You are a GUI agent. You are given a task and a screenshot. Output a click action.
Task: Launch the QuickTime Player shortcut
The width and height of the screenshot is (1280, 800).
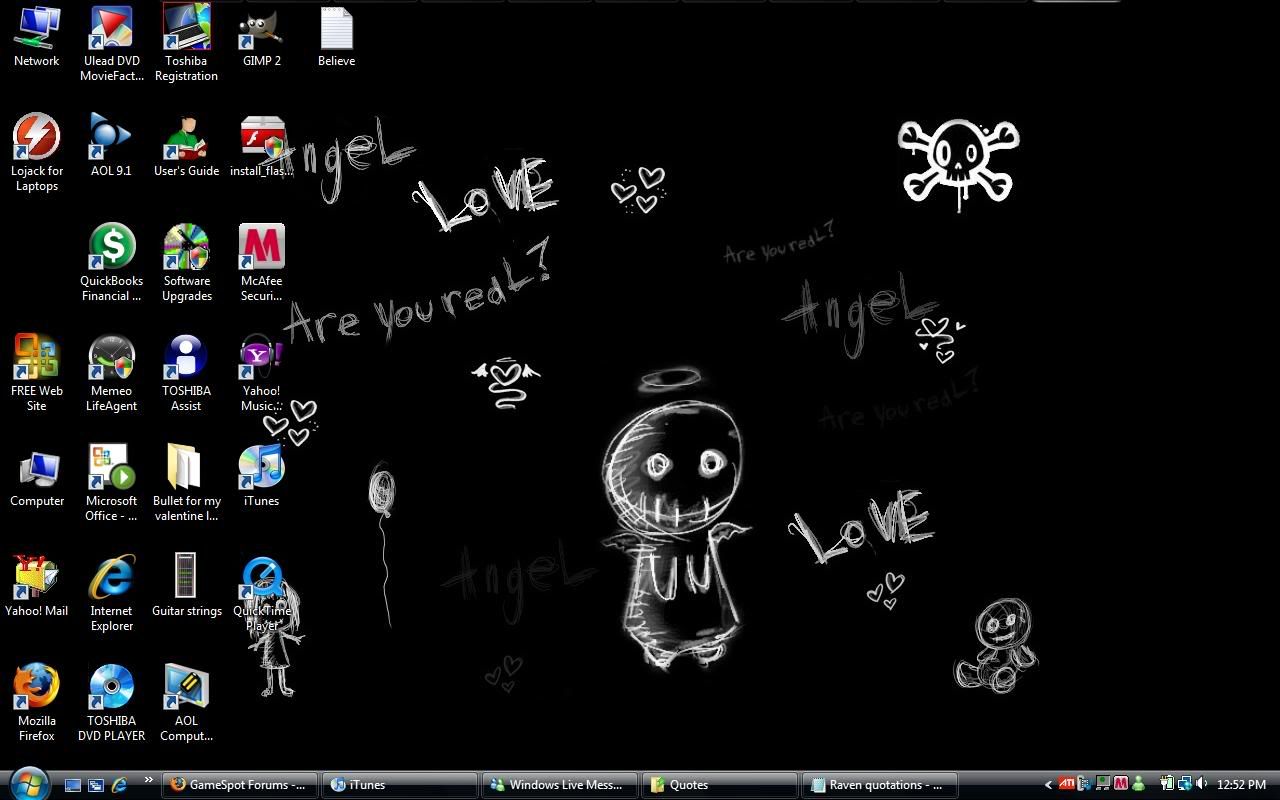click(262, 593)
